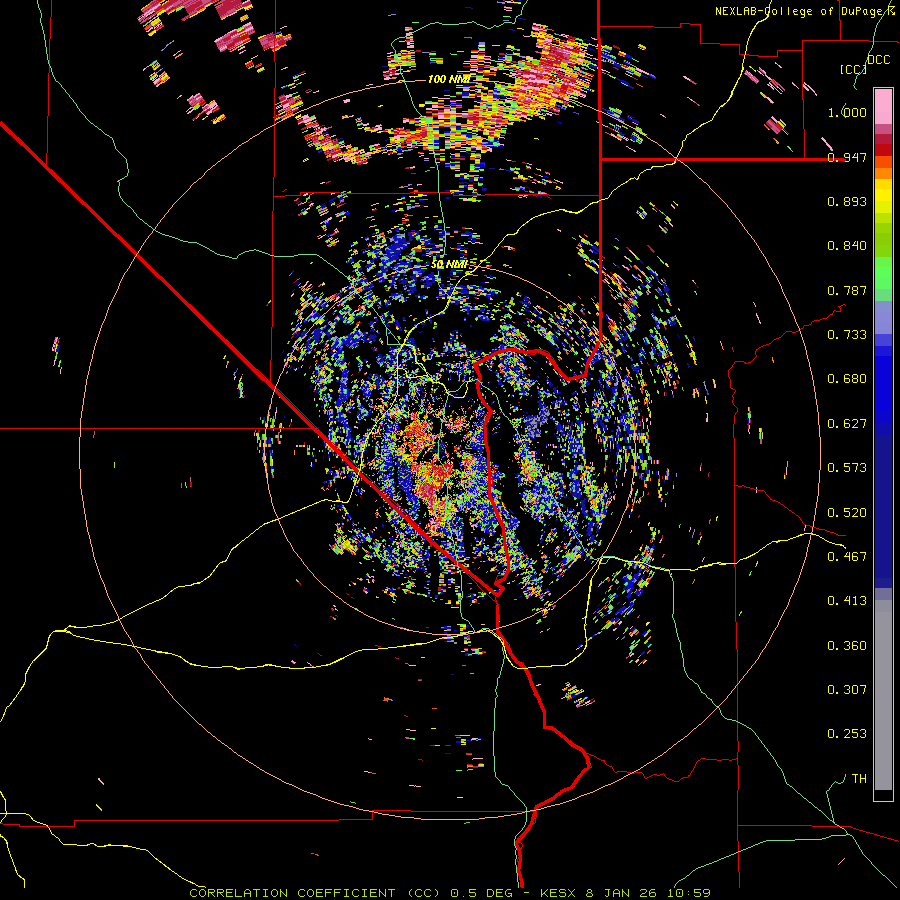Viewport: 900px width, 900px height.
Task: Click the 1.000 scale value
Action: pos(847,112)
